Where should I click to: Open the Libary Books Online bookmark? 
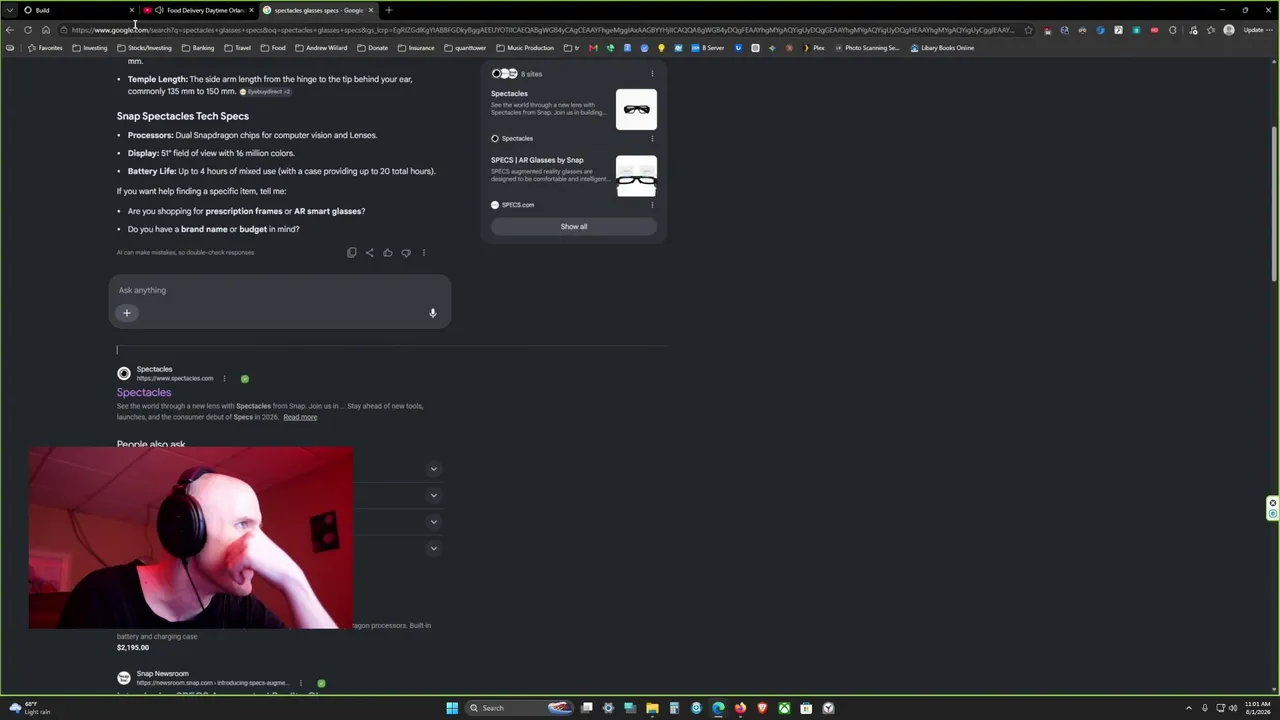point(942,48)
